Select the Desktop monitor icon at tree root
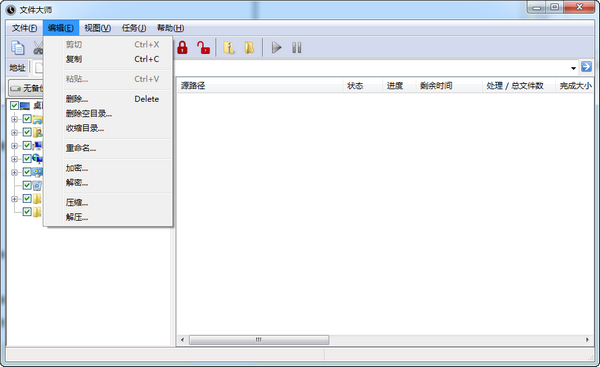The width and height of the screenshot is (600, 367). [25, 106]
